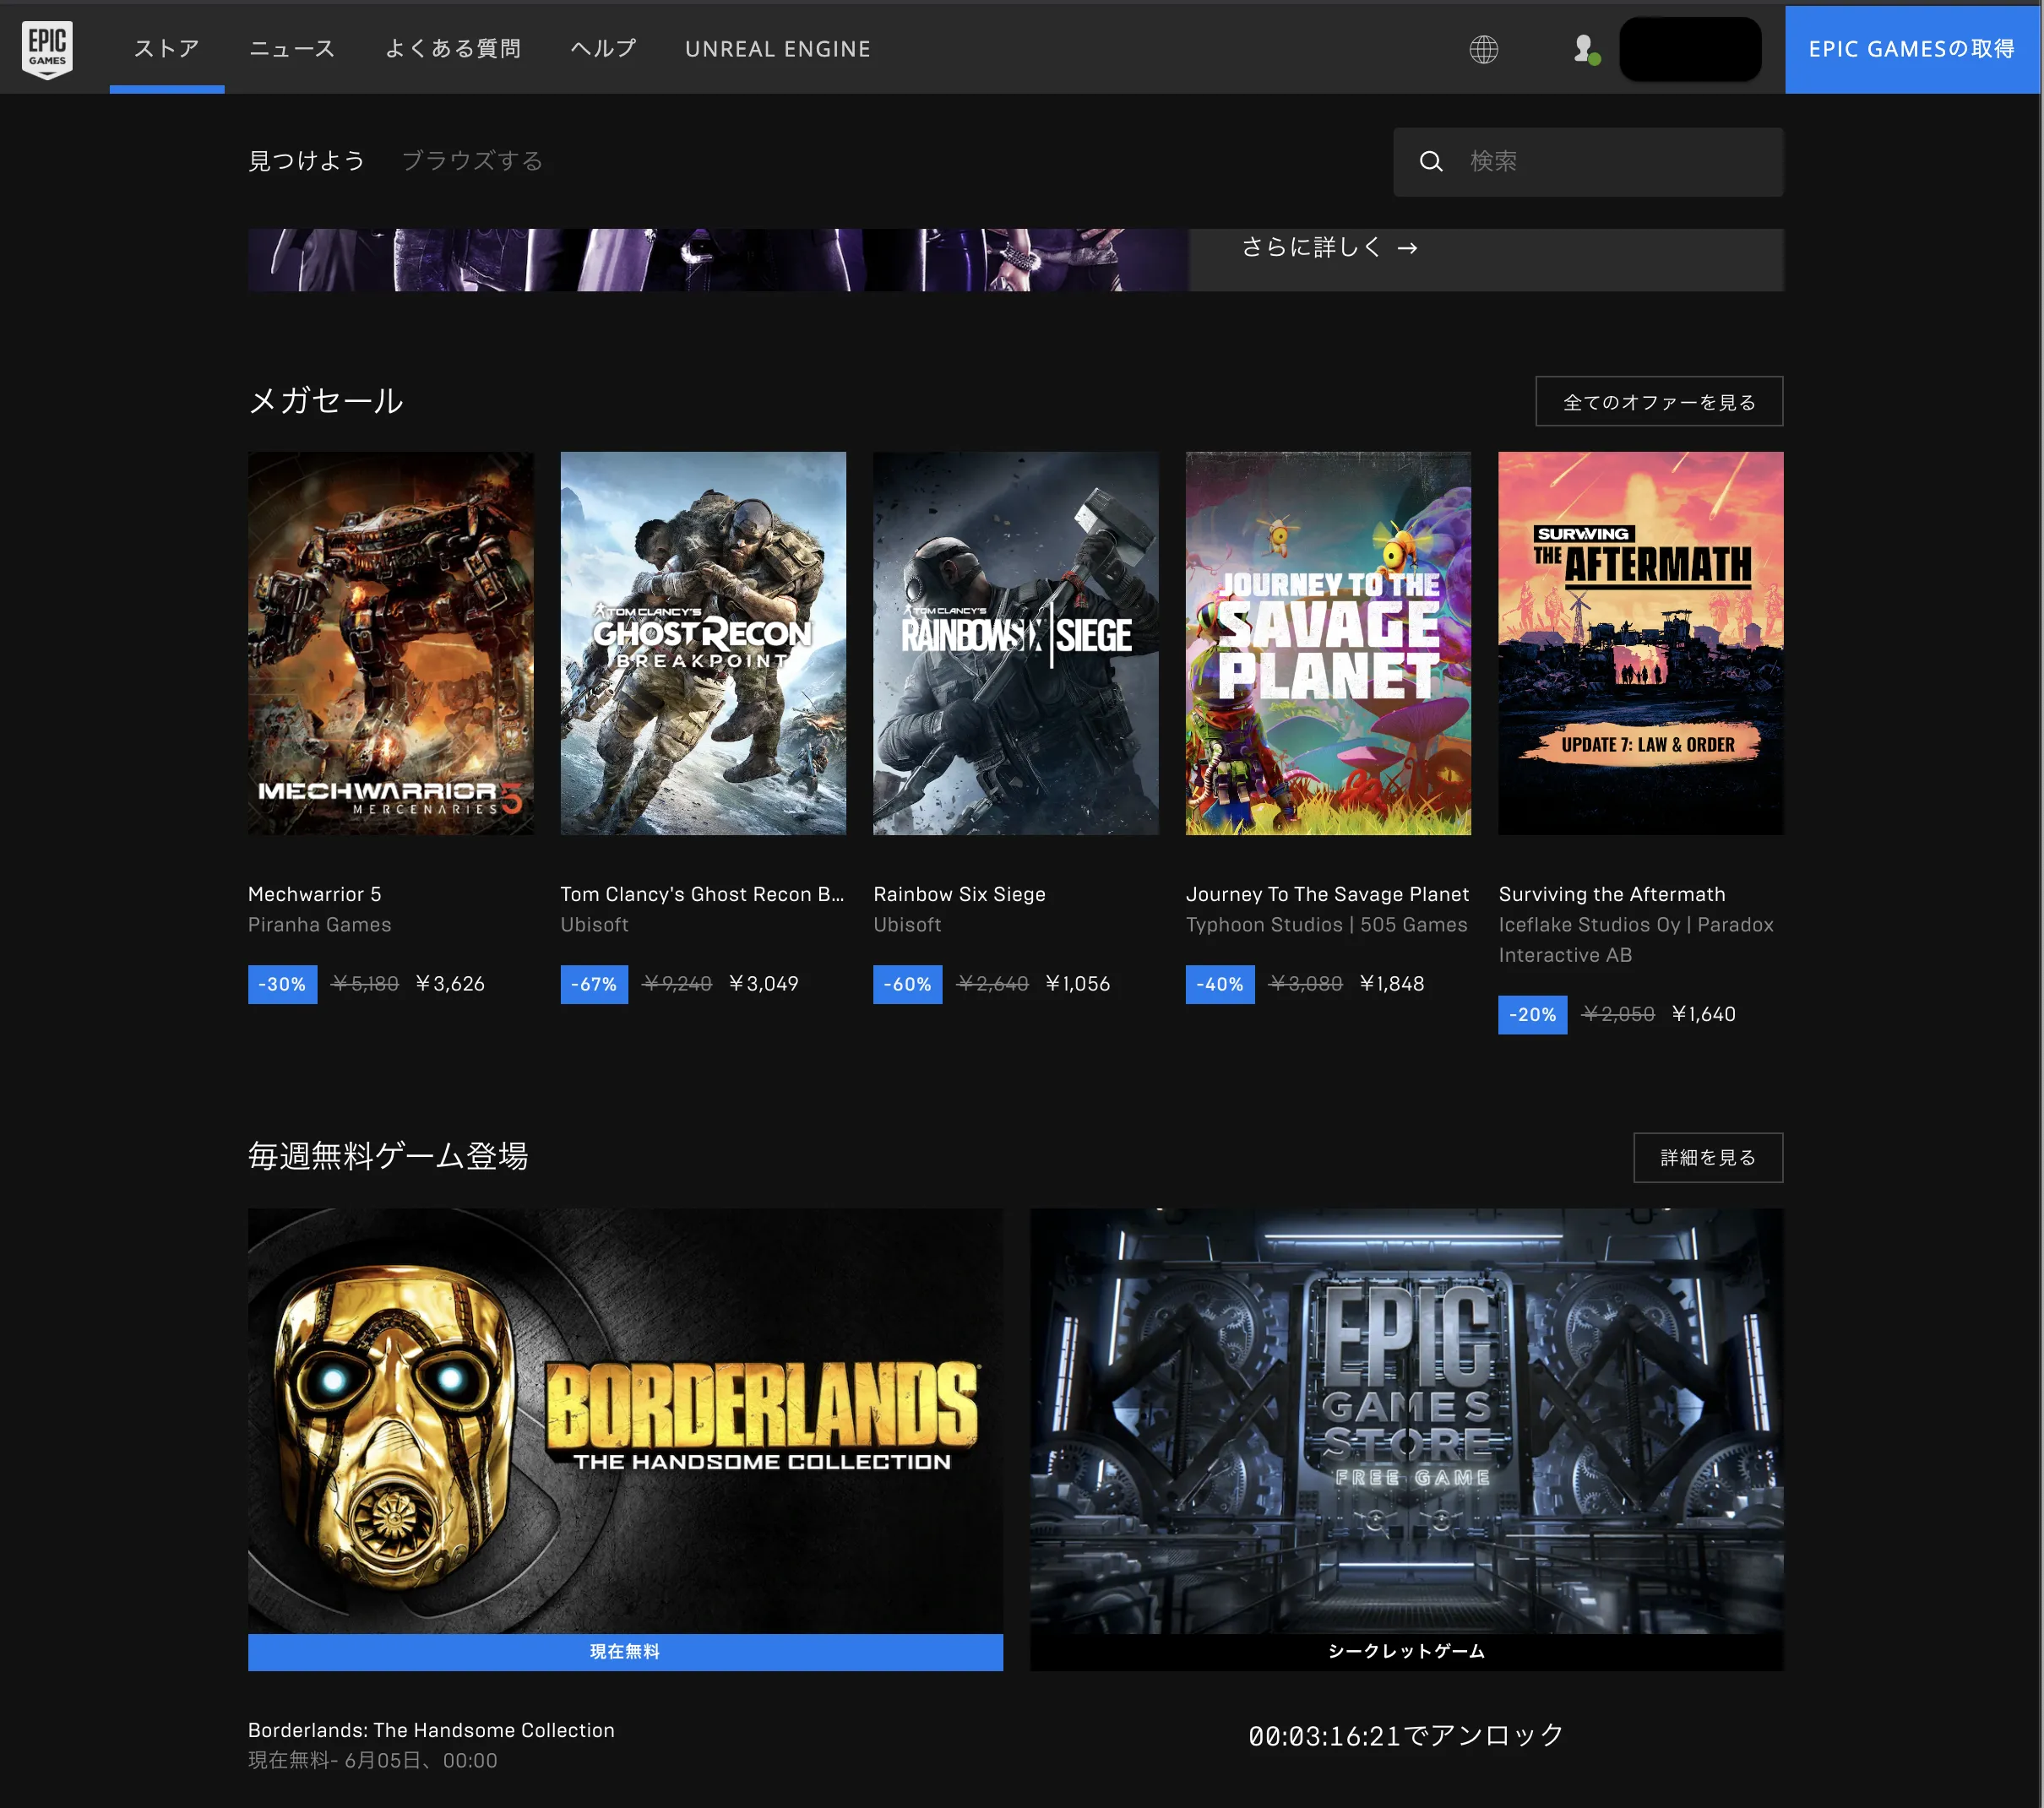
Task: Click the 00:03:16:21でアンロック countdown
Action: [x=1406, y=1735]
